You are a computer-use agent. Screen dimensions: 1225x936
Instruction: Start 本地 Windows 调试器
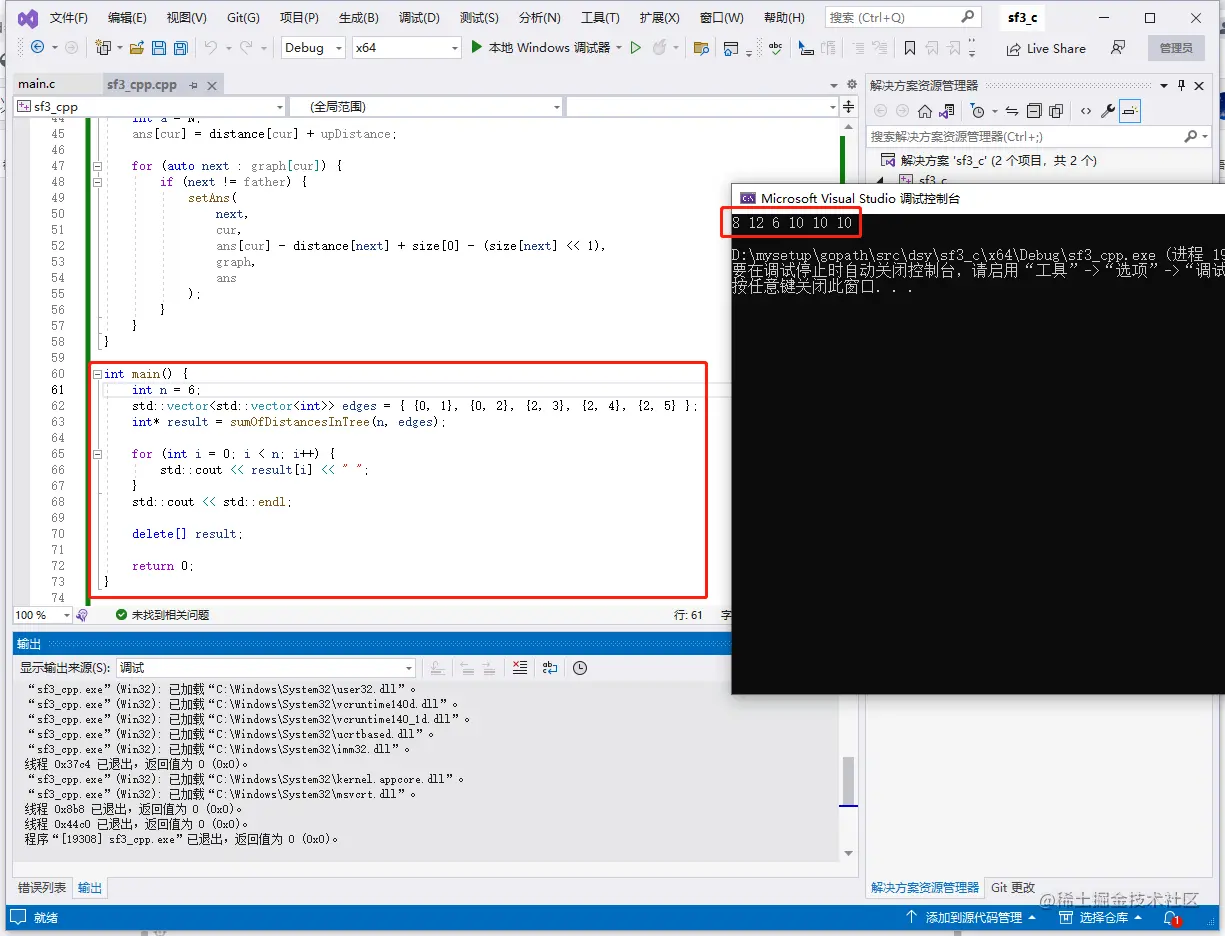[x=540, y=47]
